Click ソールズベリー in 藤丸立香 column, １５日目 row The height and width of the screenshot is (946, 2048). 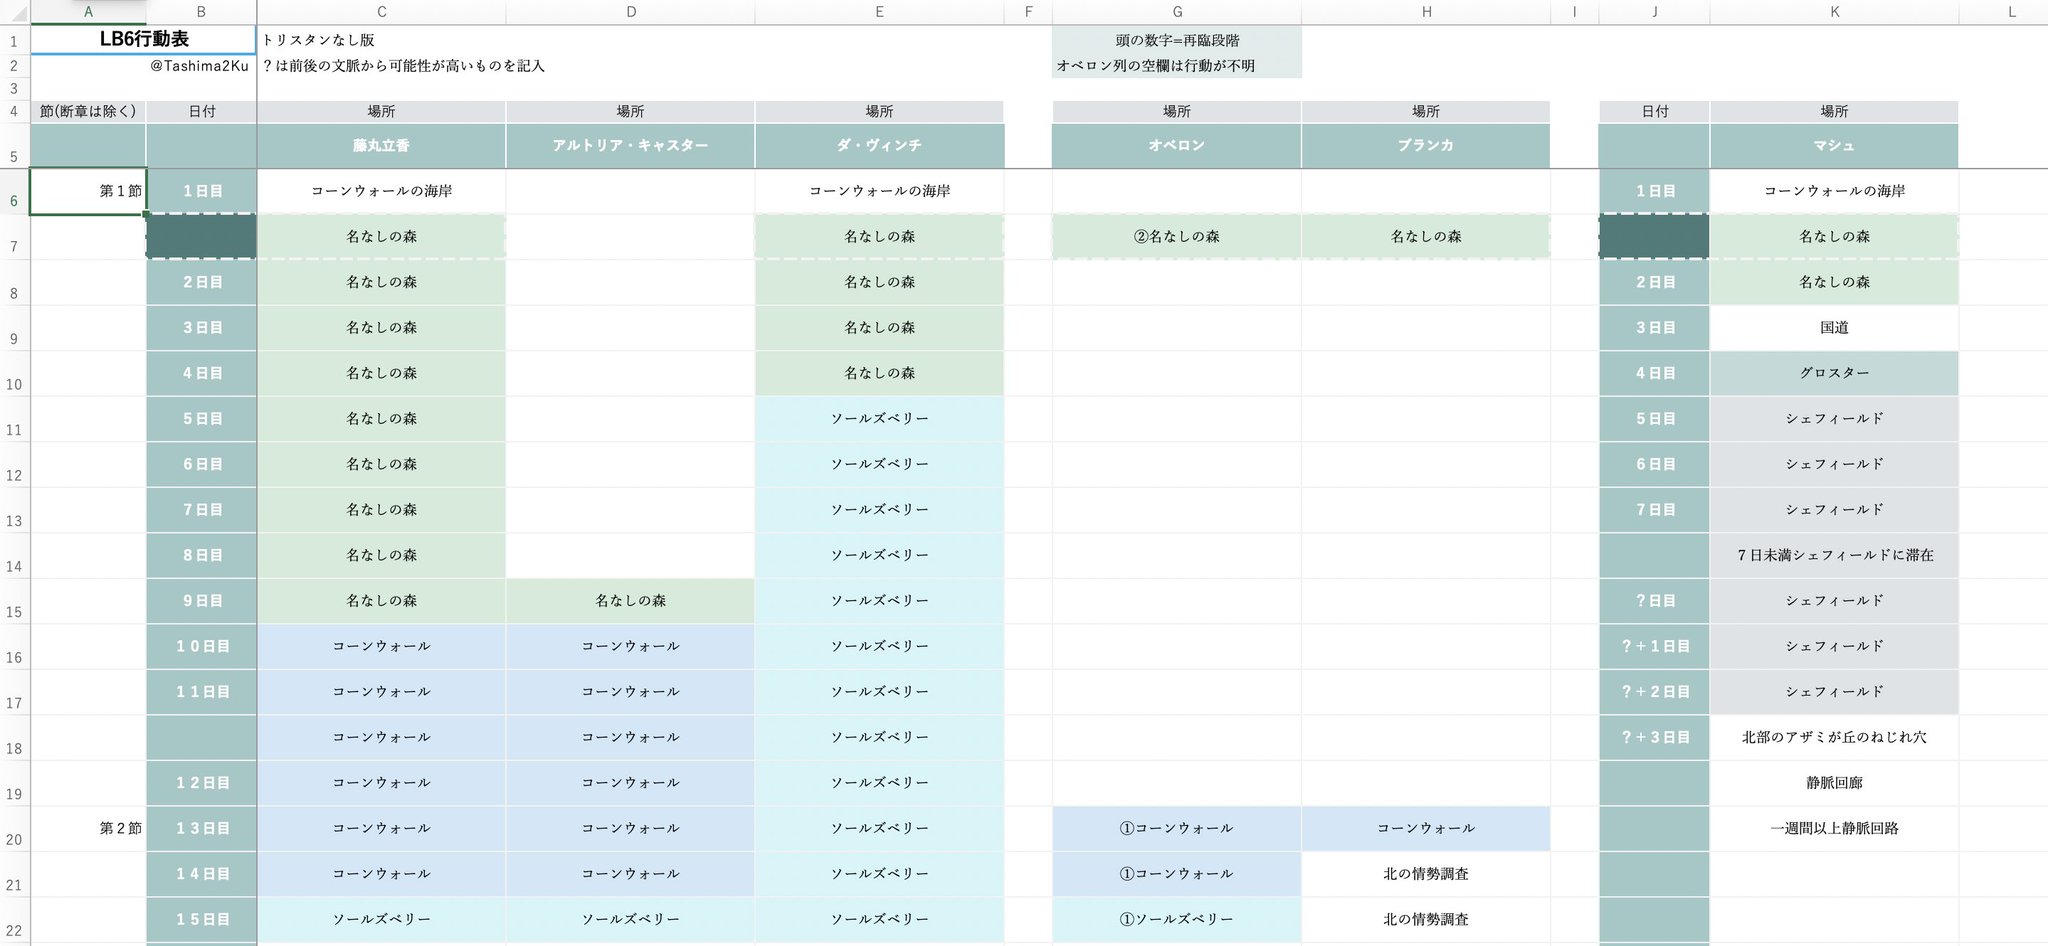pyautogui.click(x=381, y=919)
